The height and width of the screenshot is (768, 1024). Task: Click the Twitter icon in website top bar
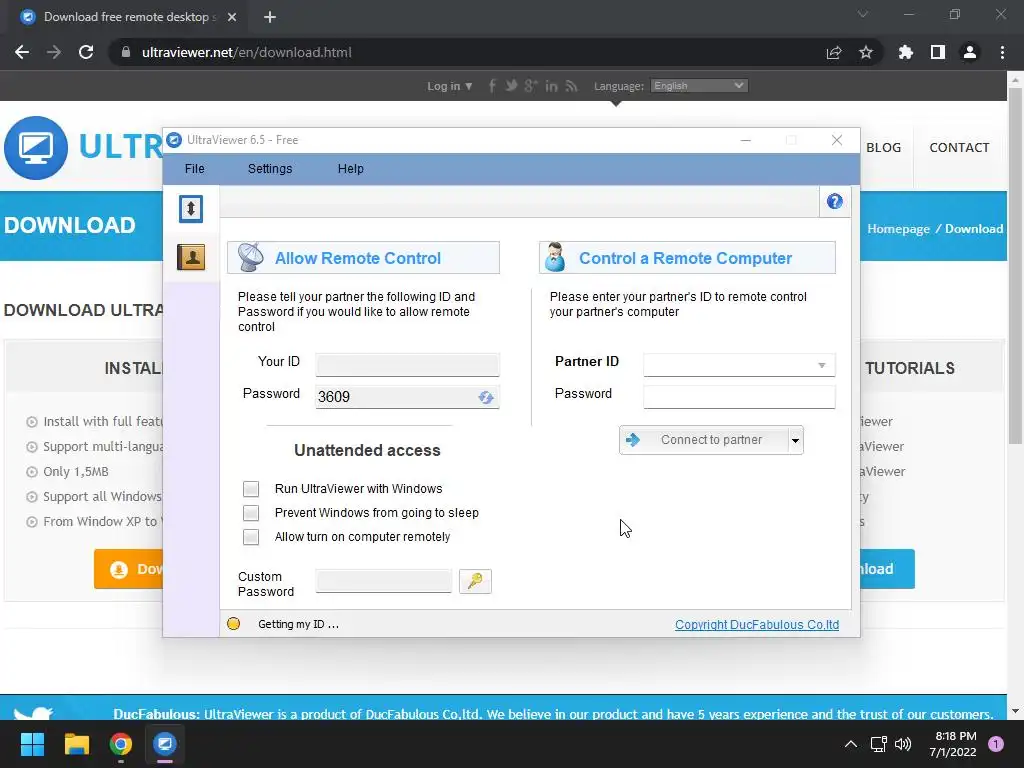tap(511, 86)
